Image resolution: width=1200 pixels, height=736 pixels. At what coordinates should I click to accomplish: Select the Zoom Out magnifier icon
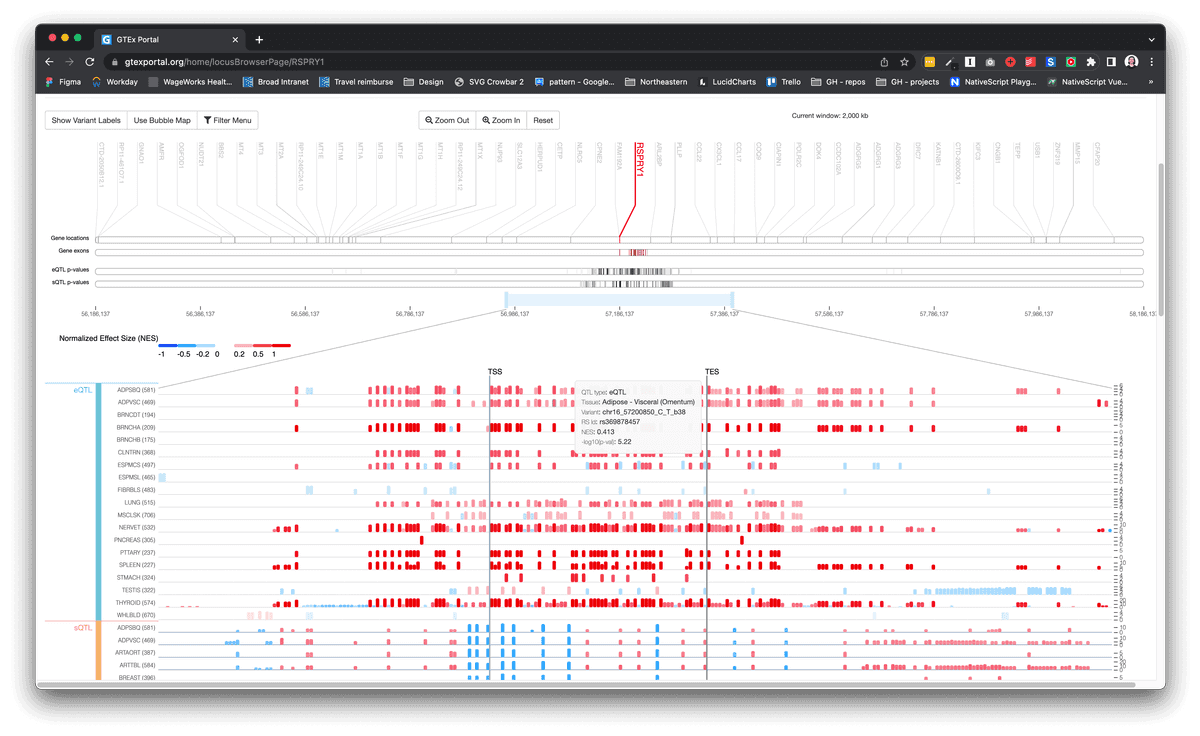click(x=429, y=120)
